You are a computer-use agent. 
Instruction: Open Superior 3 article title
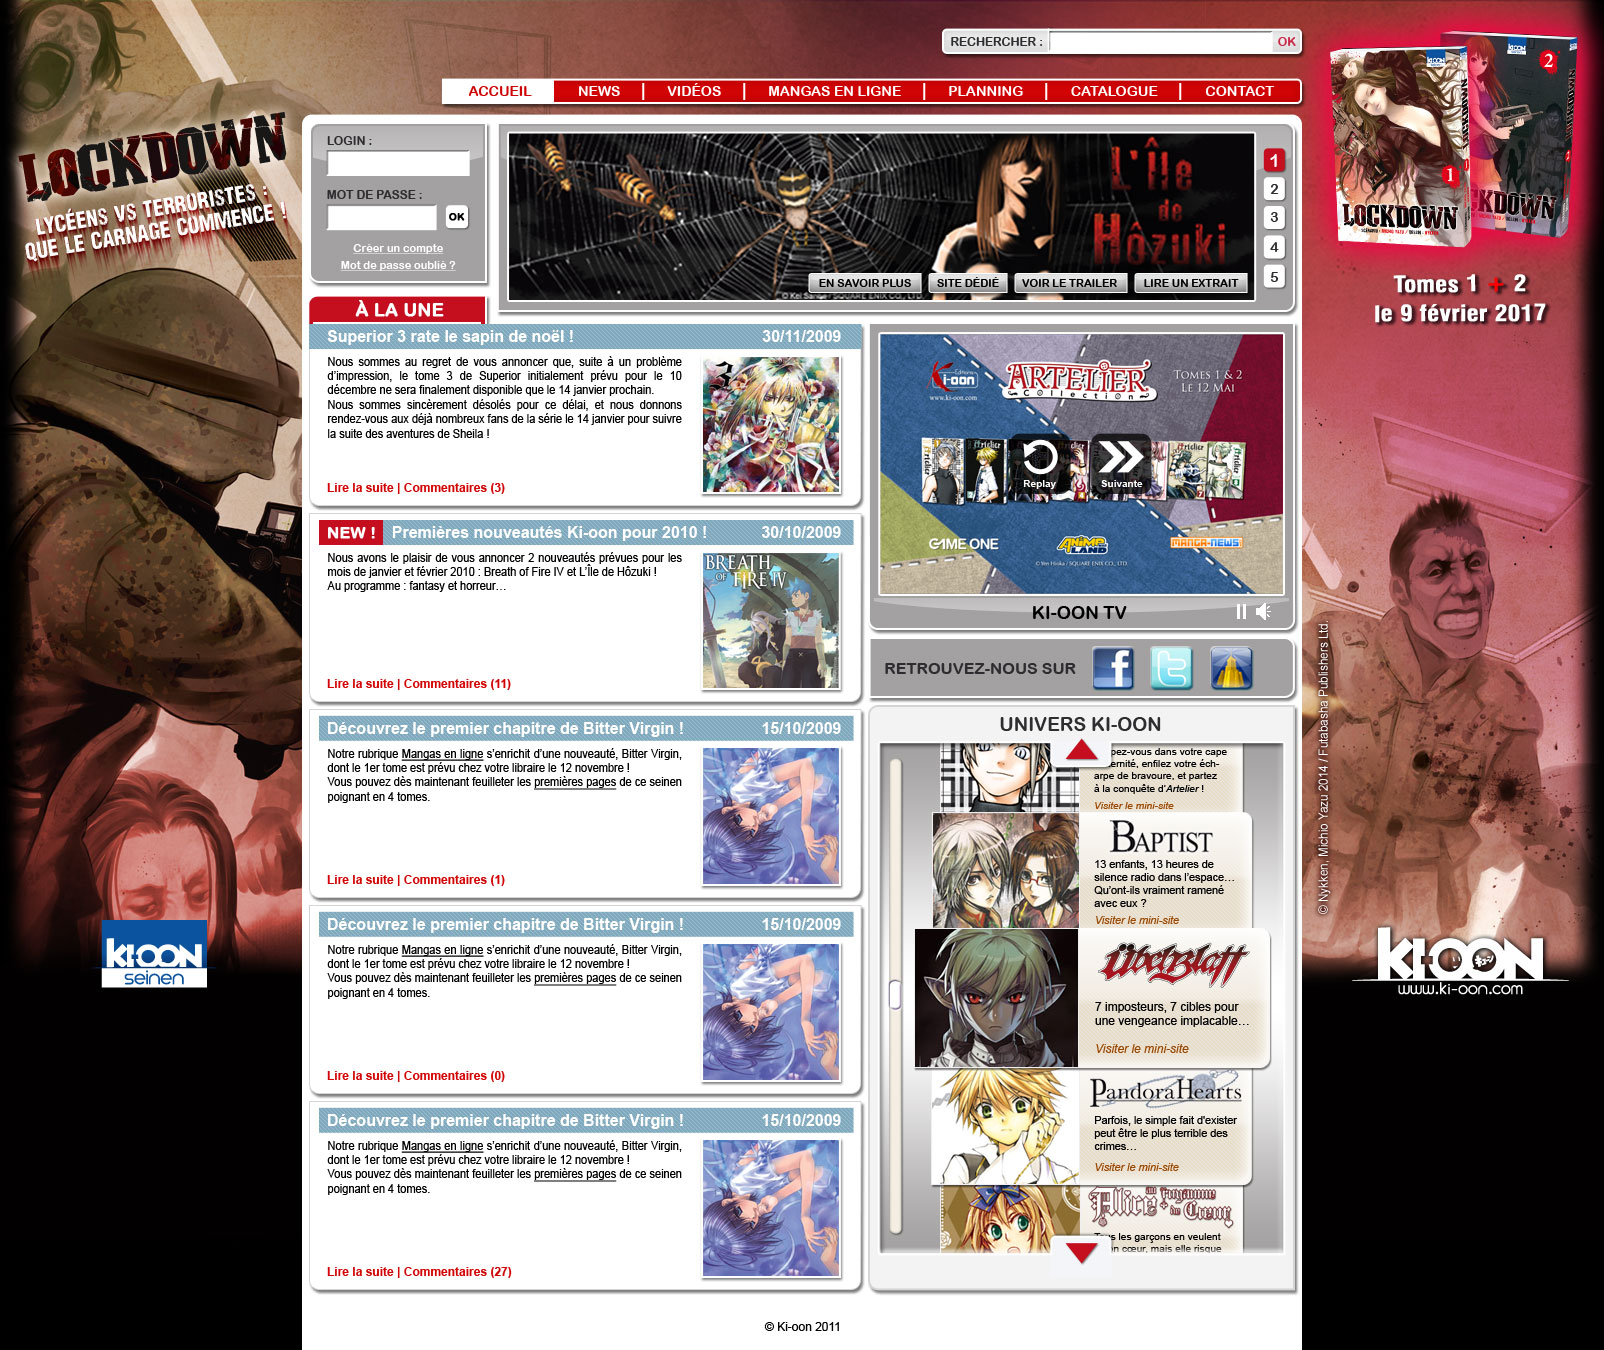(x=450, y=337)
